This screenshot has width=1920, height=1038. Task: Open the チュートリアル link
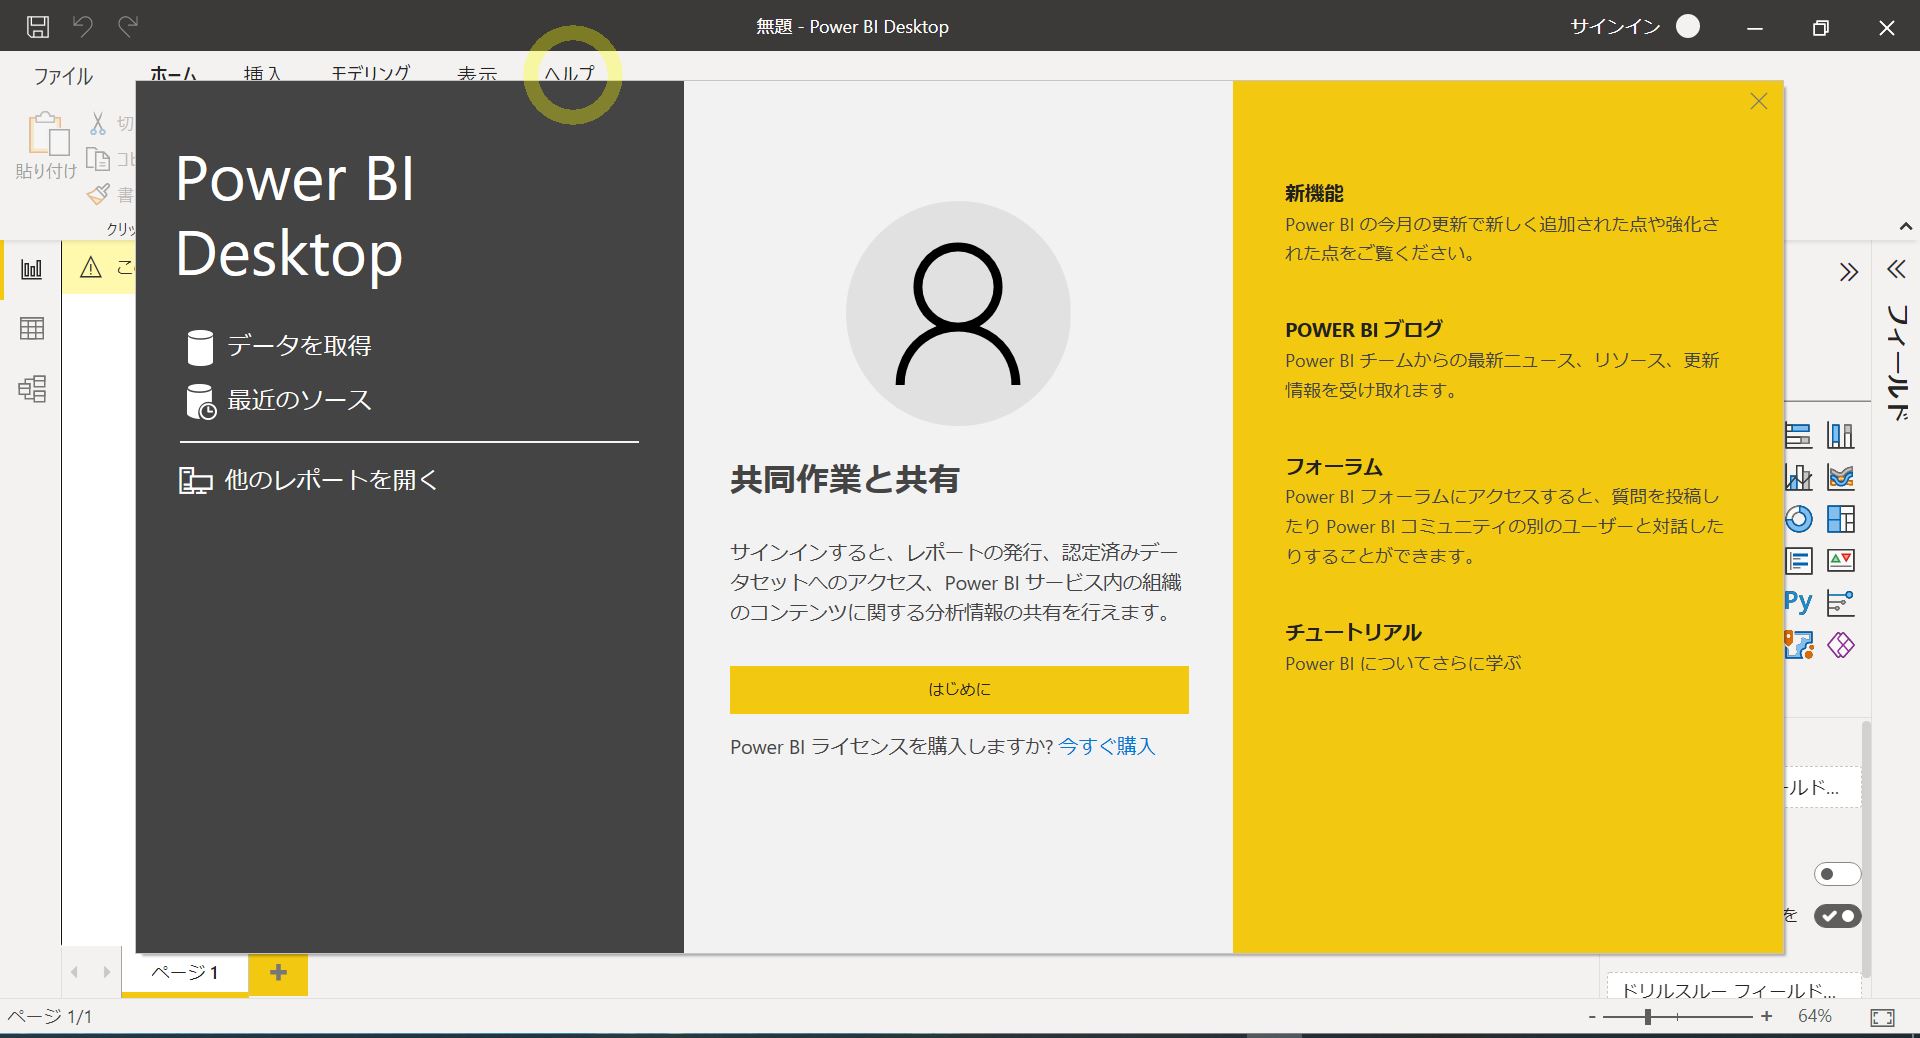pyautogui.click(x=1353, y=632)
